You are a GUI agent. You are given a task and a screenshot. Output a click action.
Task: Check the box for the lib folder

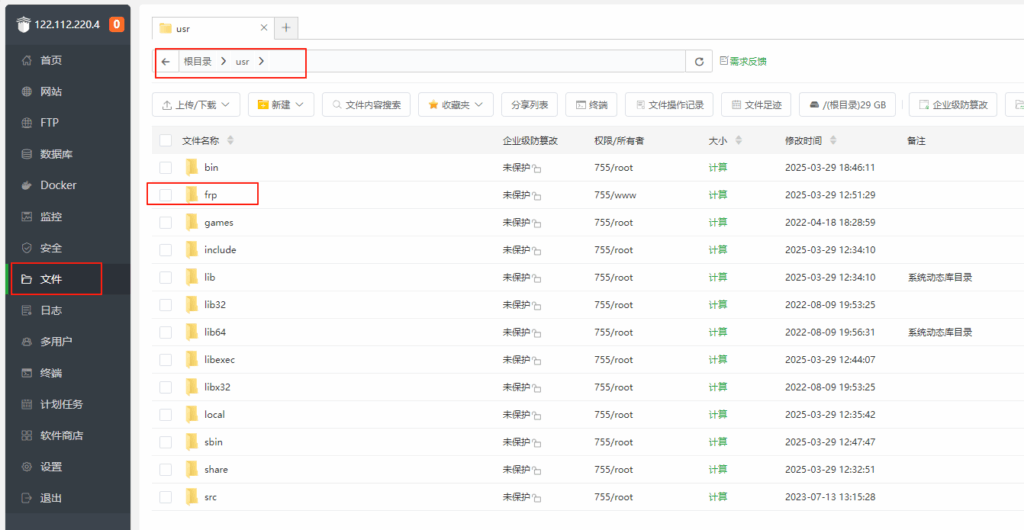point(165,277)
